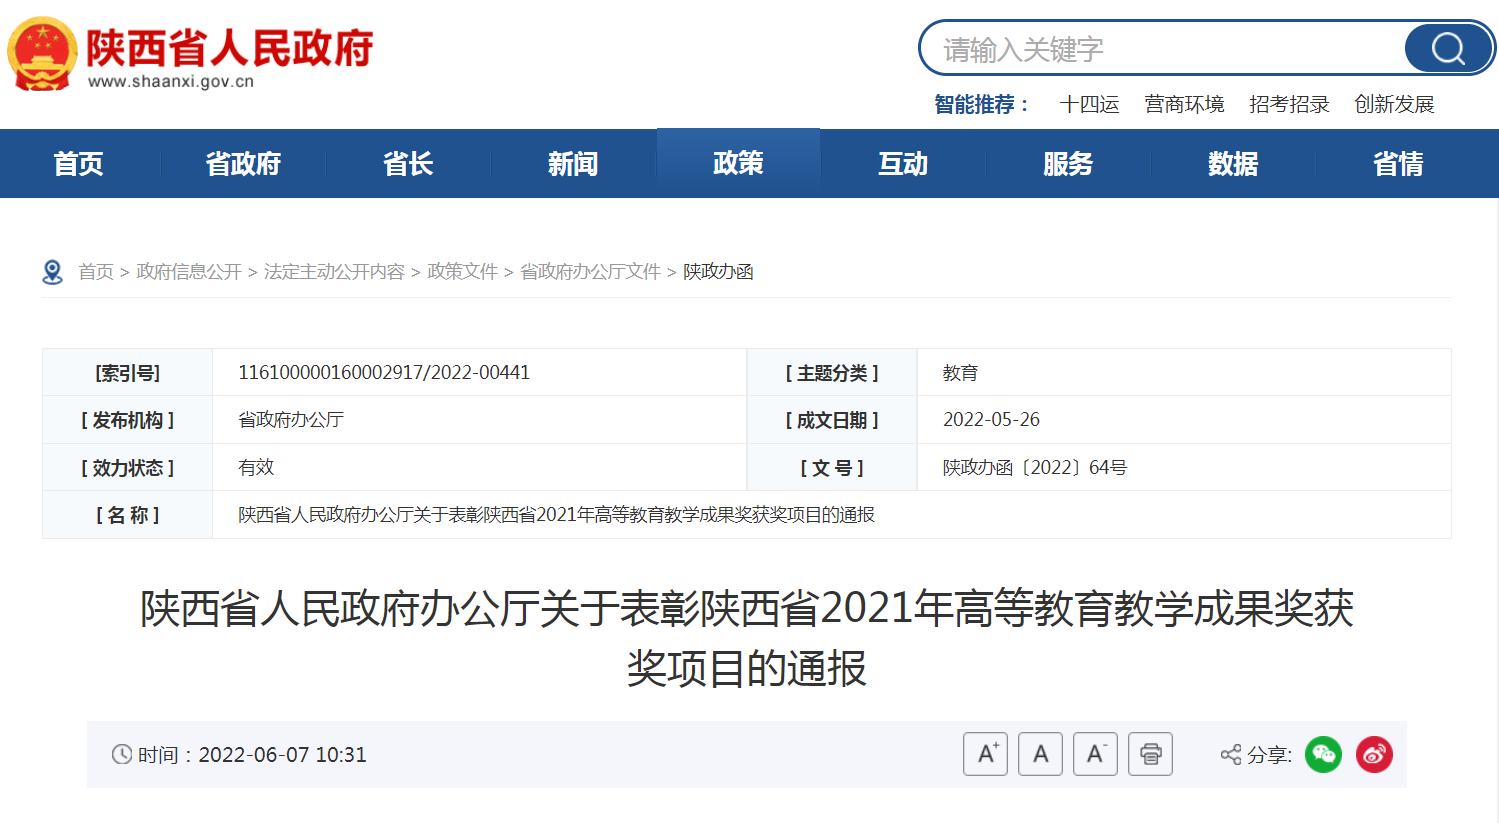Decrease font size with A- button

tap(1095, 754)
